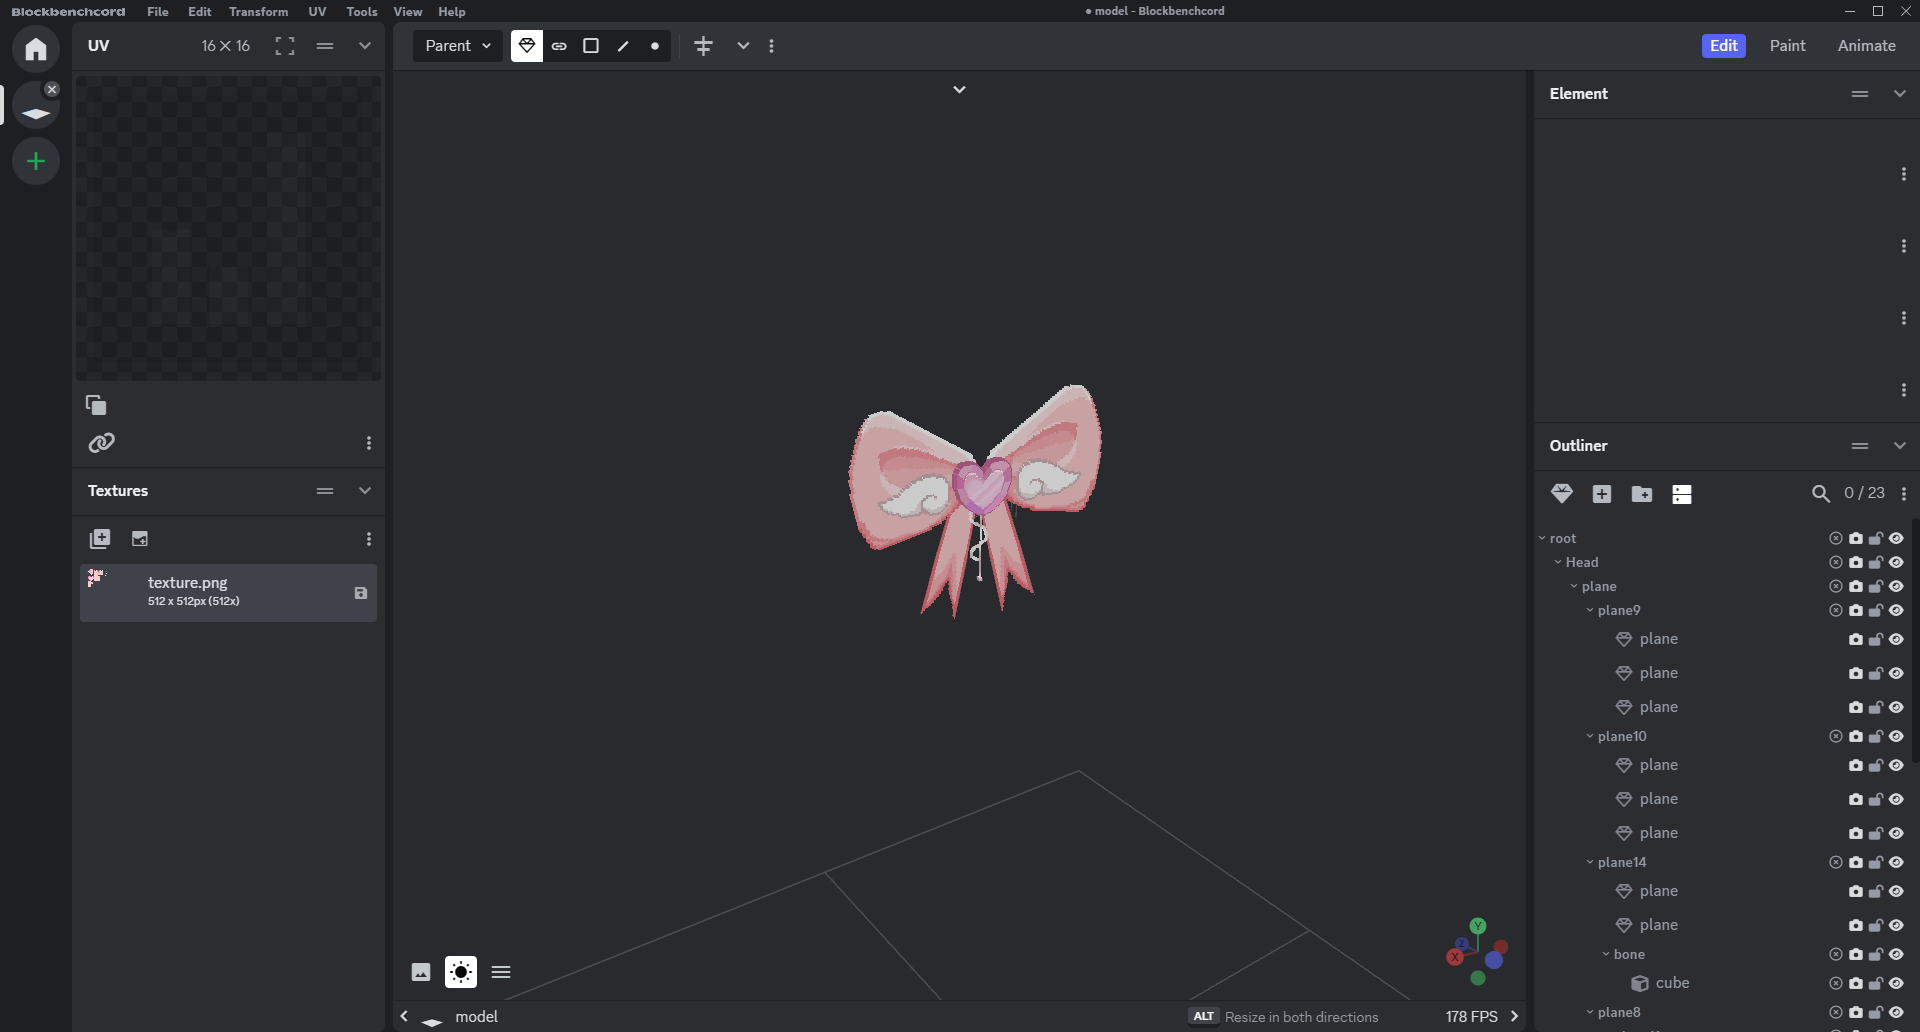Screen dimensions: 1920x1032
Task: Click the add group folder icon in Outliner
Action: tap(1641, 494)
